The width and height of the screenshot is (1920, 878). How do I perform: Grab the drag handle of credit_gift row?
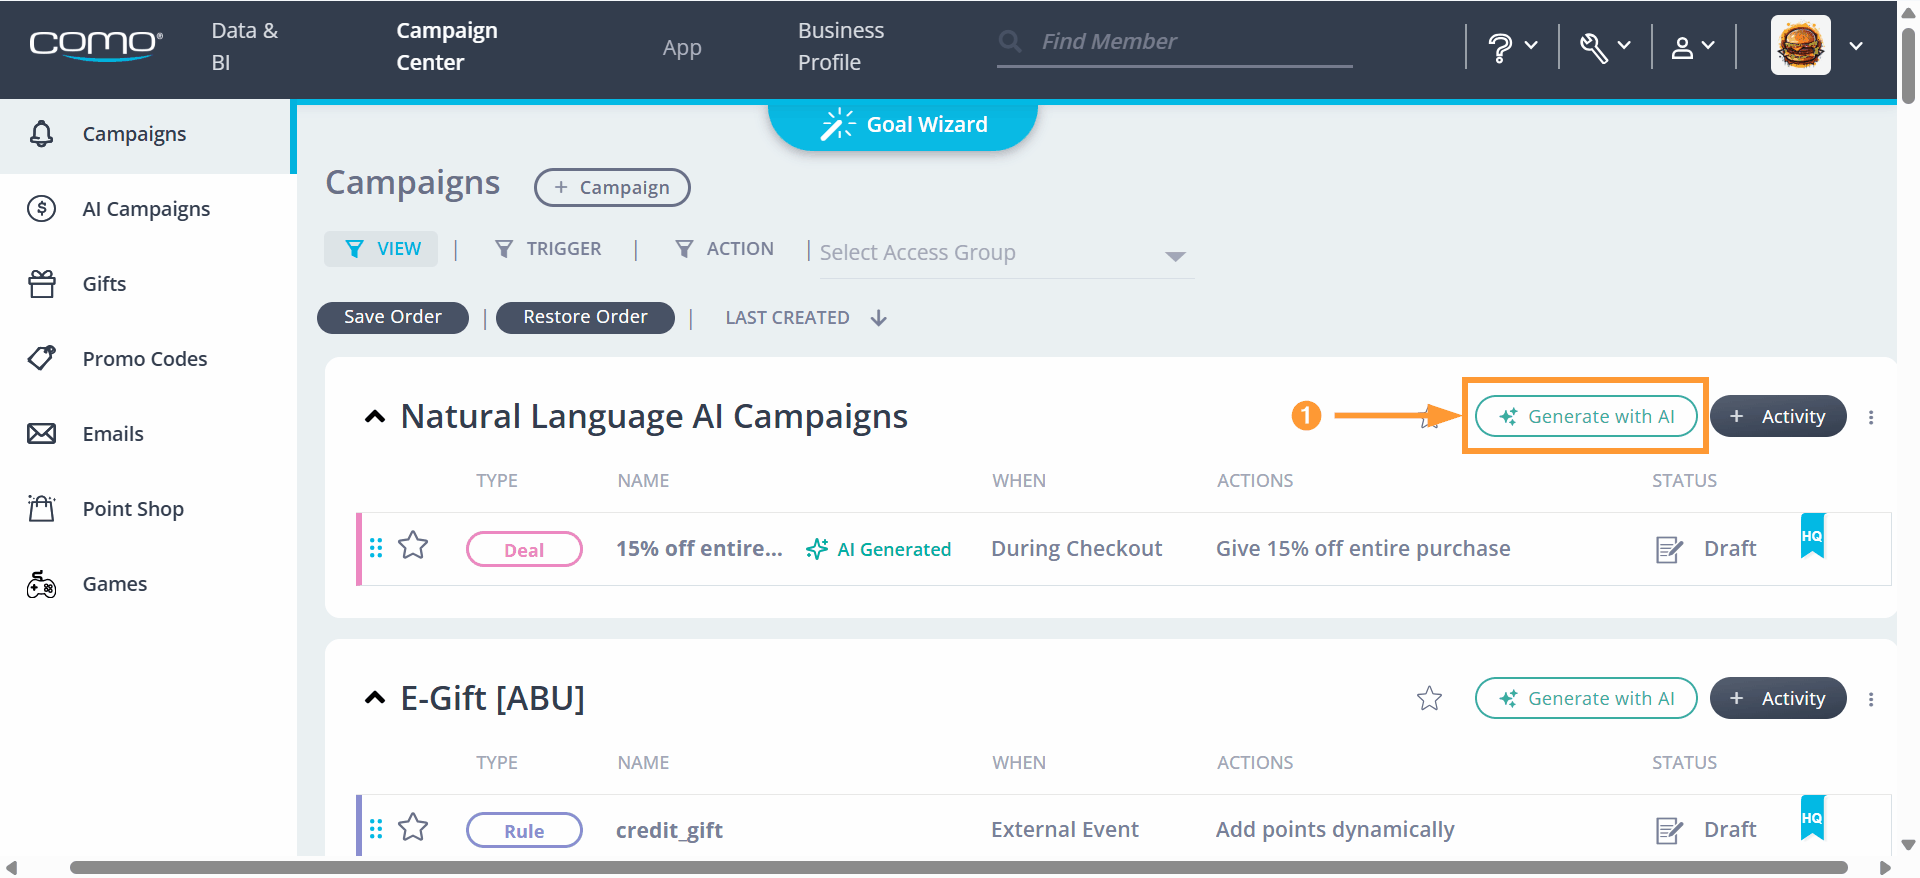(376, 829)
